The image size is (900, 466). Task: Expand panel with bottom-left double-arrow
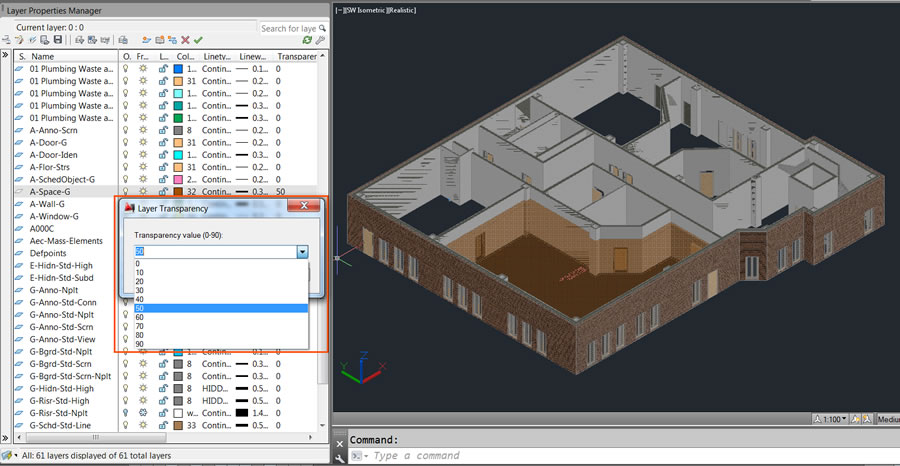pyautogui.click(x=6, y=438)
